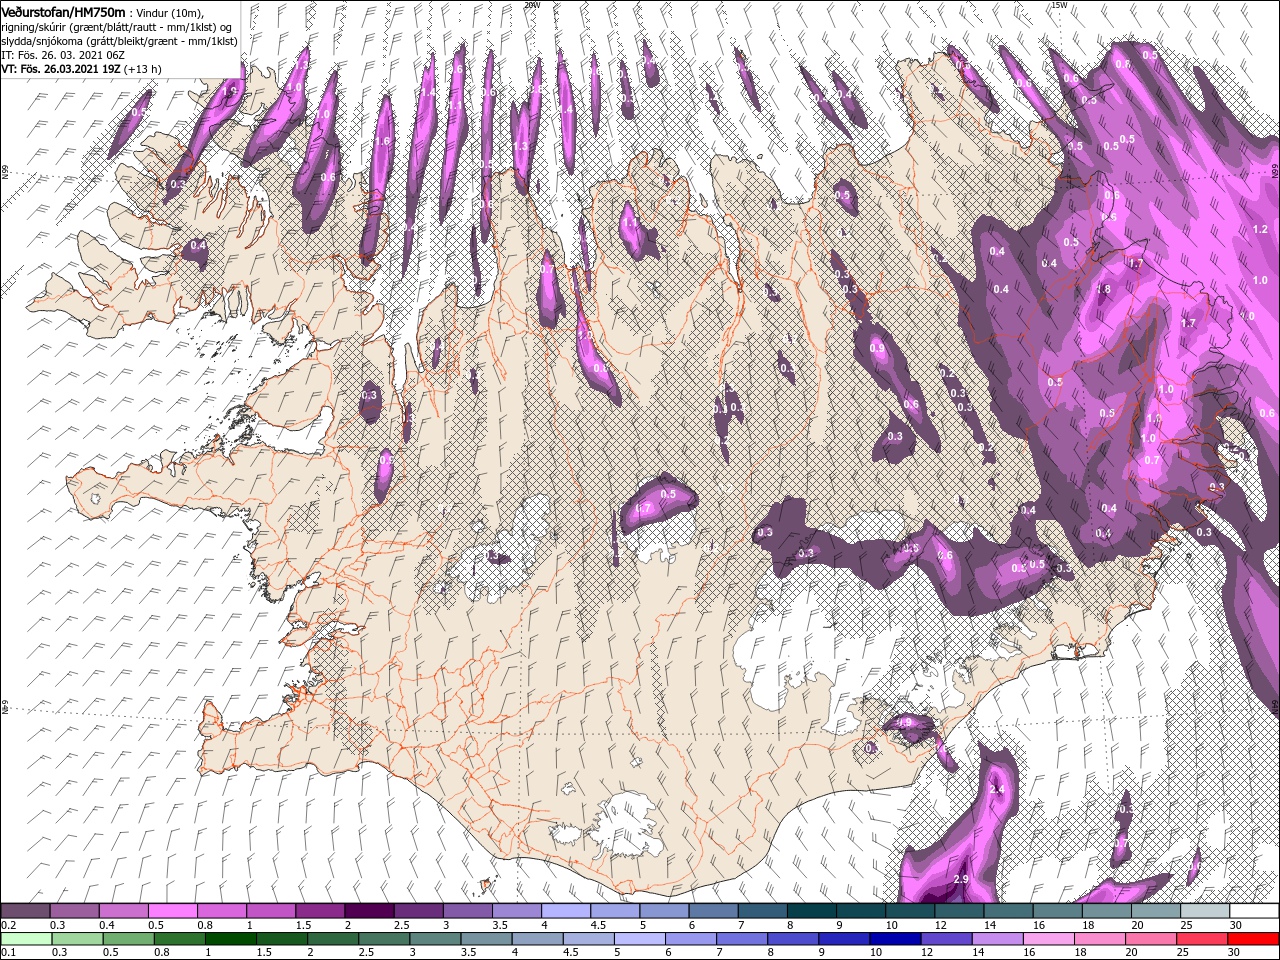Click the precipitation value '2.4' on the map
The image size is (1280, 960).
tap(996, 789)
